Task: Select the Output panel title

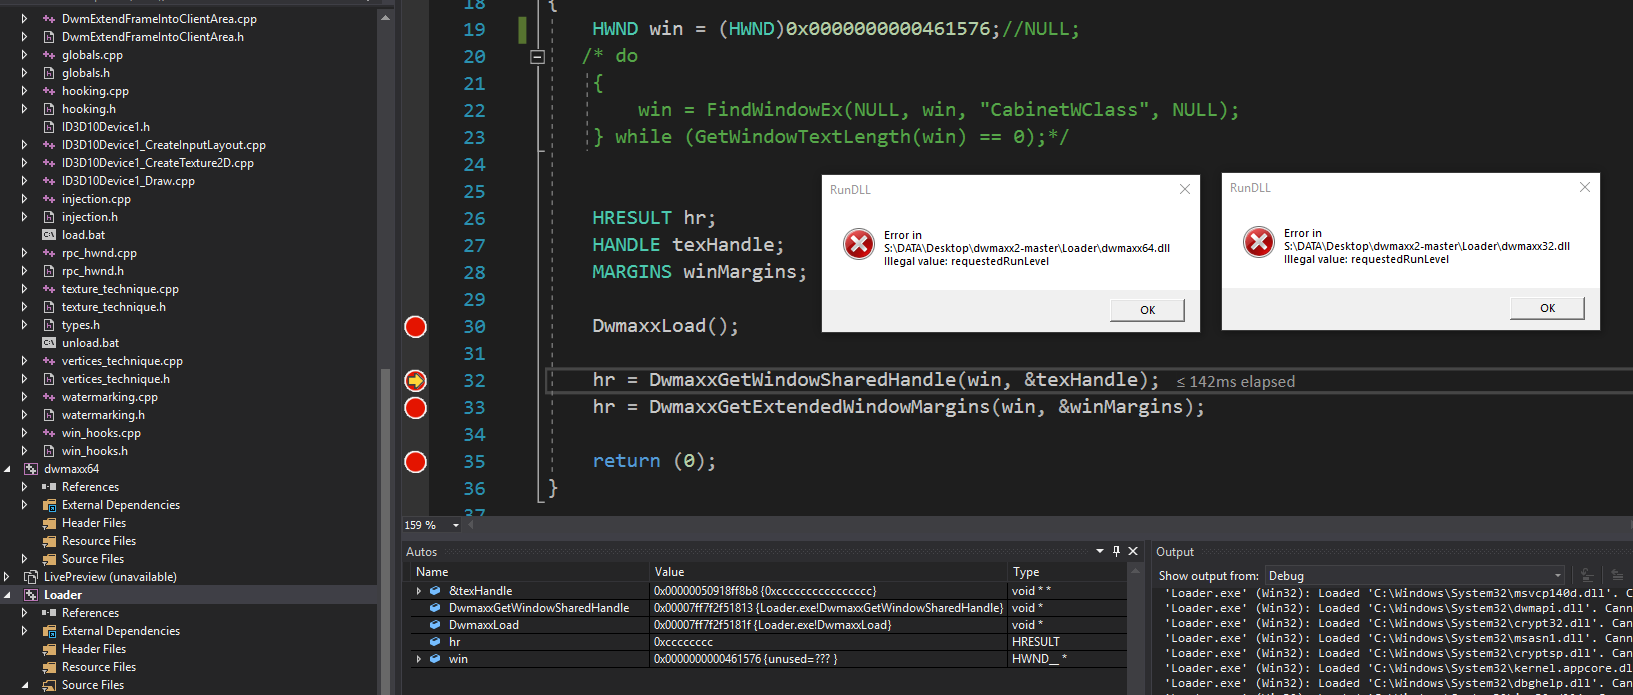Action: point(1175,552)
